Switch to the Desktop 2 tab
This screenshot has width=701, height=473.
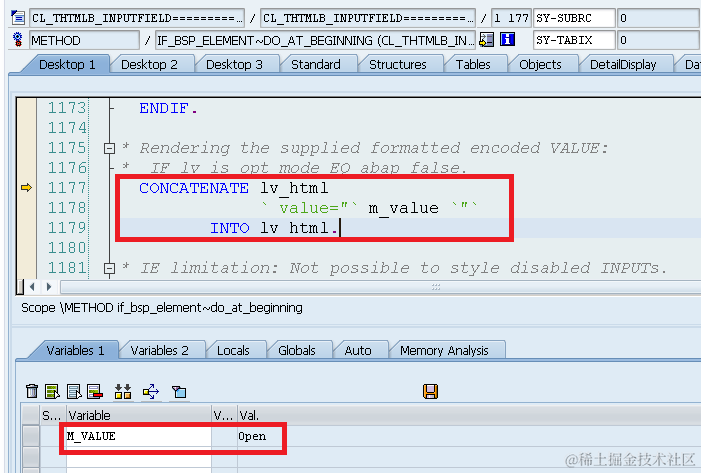(x=149, y=65)
